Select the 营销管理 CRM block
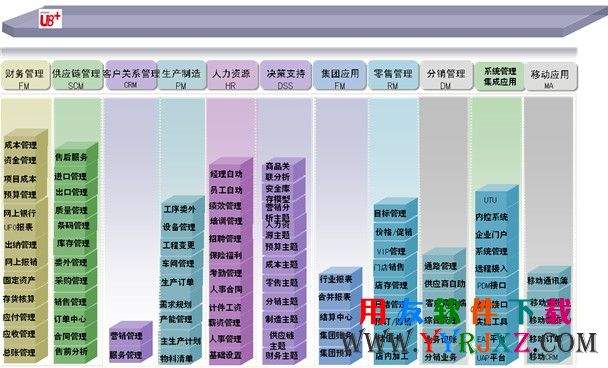 point(126,336)
